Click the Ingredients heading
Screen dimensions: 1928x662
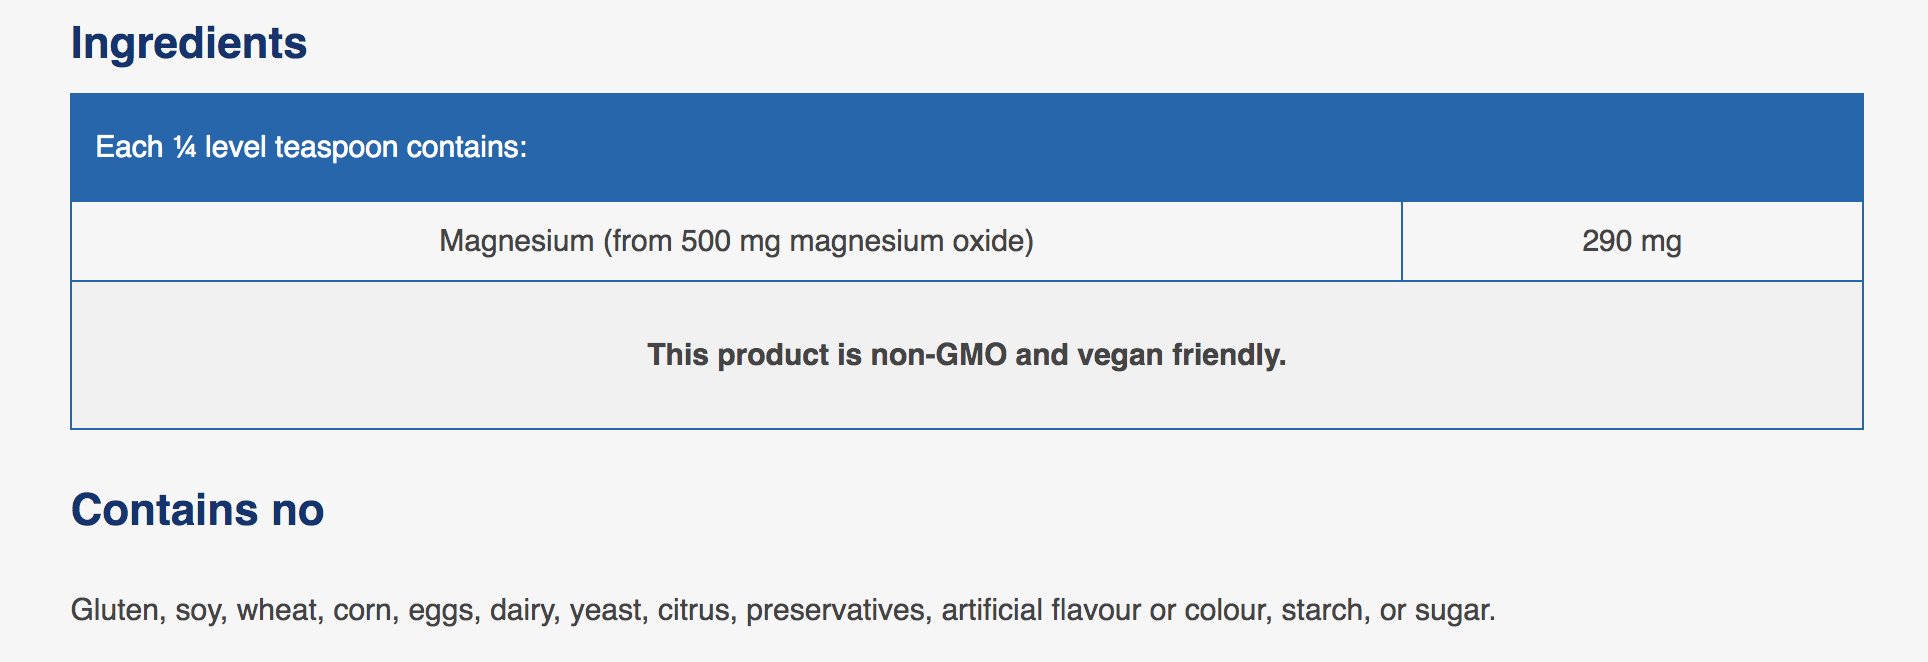click(x=188, y=44)
